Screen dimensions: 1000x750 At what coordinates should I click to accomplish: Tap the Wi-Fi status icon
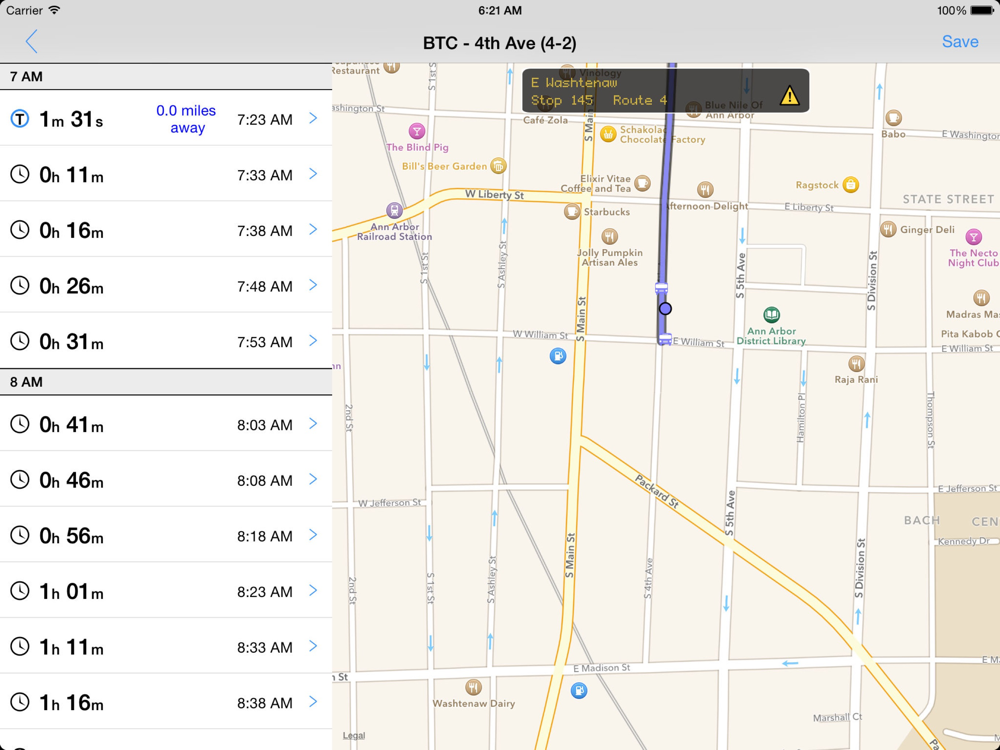[x=55, y=10]
